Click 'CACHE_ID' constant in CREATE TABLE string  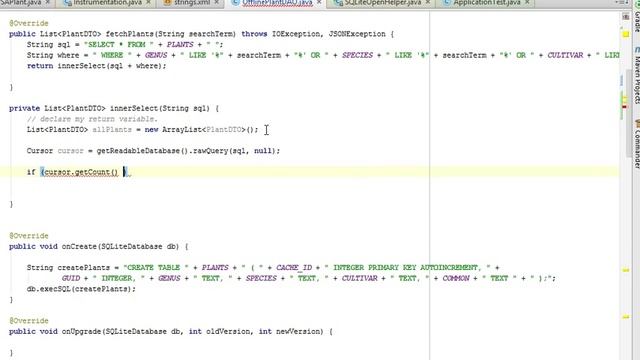pos(294,268)
